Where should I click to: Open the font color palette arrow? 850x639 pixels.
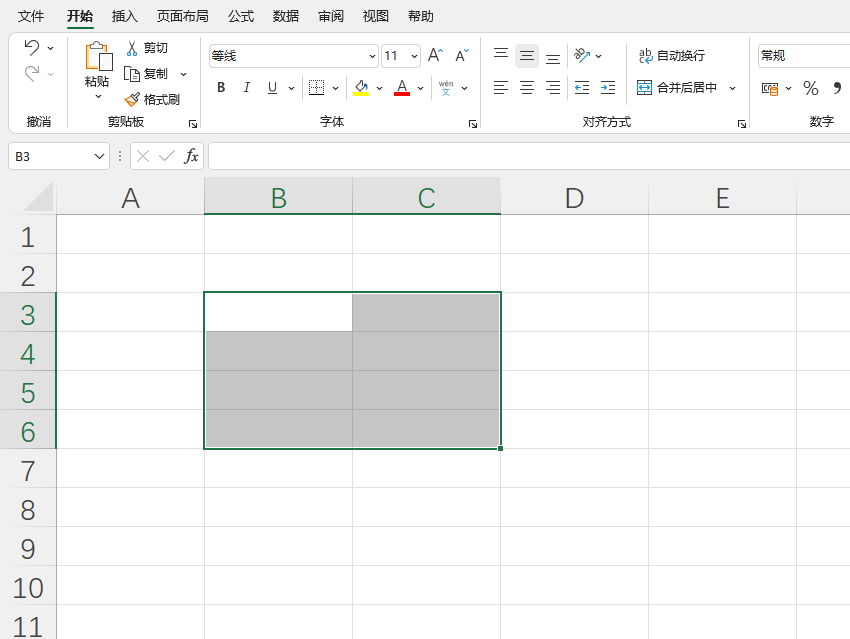[x=420, y=88]
